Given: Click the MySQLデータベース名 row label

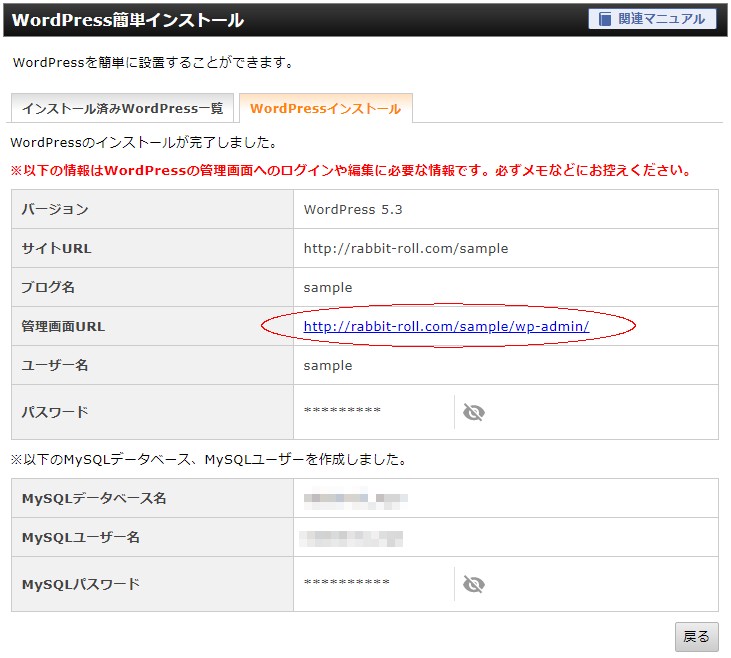Looking at the screenshot, I should 94,499.
